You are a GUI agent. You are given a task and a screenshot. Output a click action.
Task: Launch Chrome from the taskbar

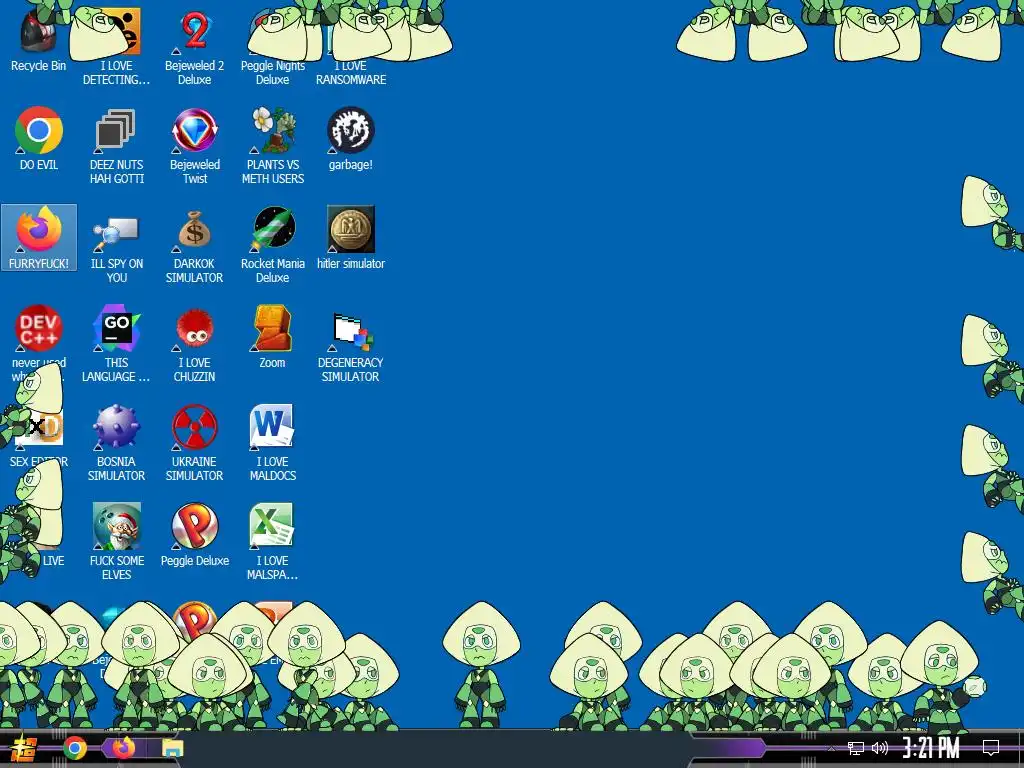coord(74,748)
